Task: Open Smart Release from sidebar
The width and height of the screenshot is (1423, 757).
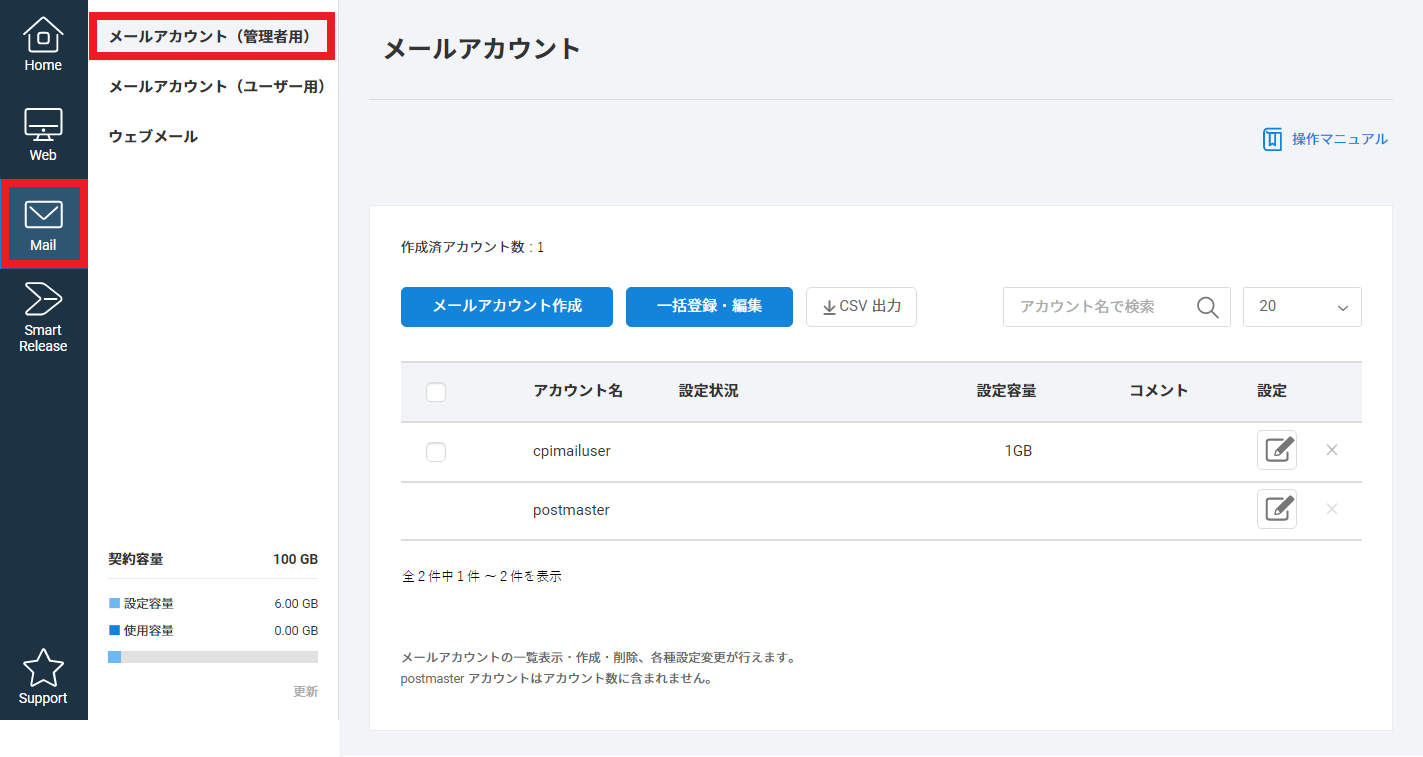Action: [x=43, y=317]
